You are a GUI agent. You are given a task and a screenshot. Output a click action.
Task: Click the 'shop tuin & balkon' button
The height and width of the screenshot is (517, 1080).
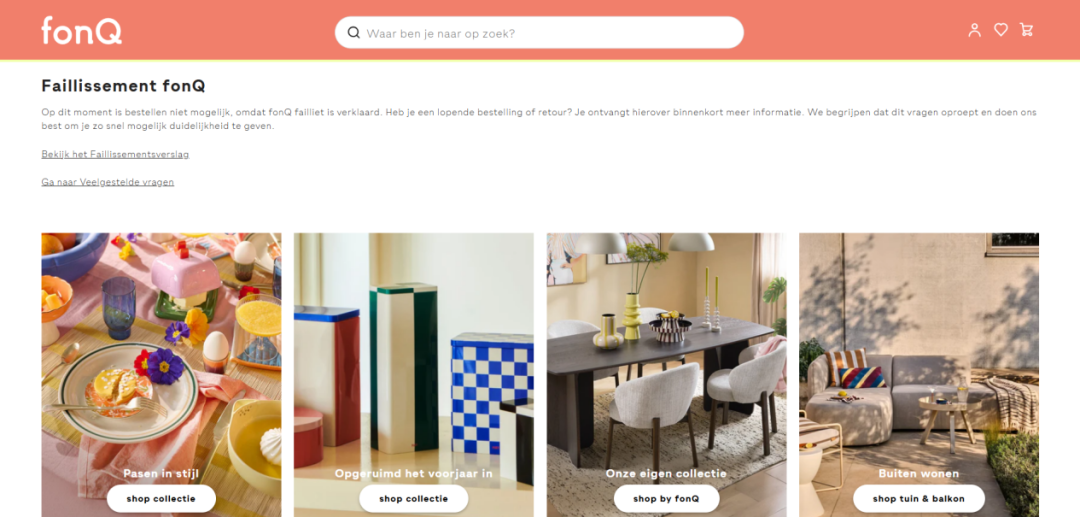(919, 498)
